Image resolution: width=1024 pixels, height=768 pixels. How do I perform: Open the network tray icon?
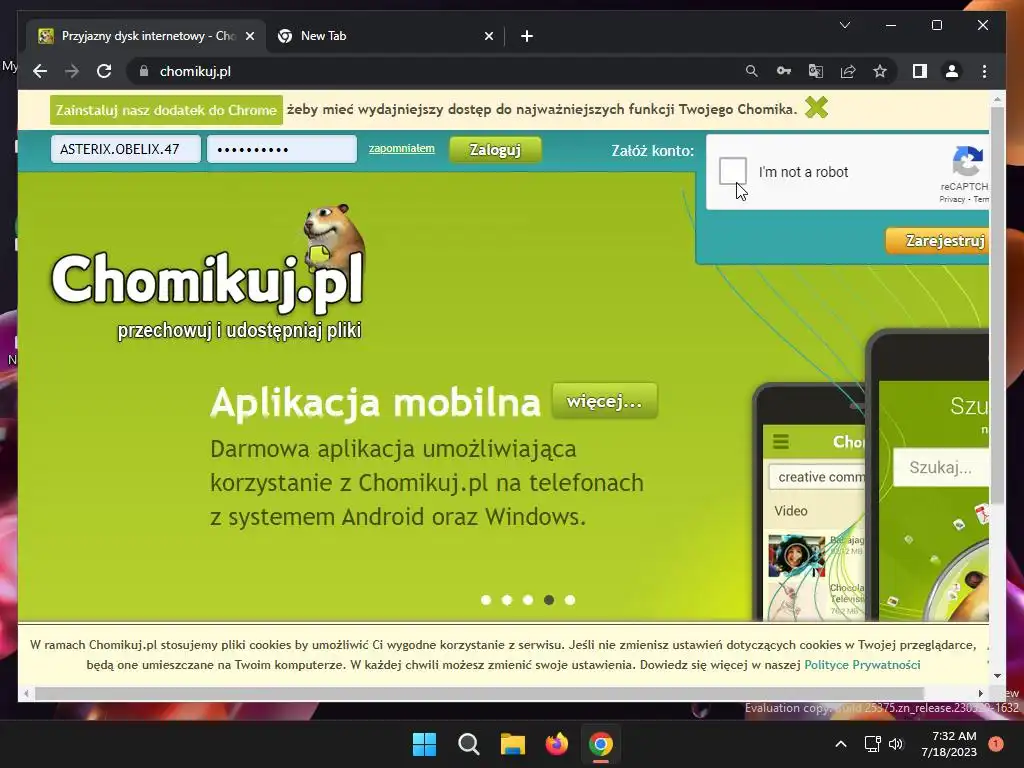tap(872, 744)
